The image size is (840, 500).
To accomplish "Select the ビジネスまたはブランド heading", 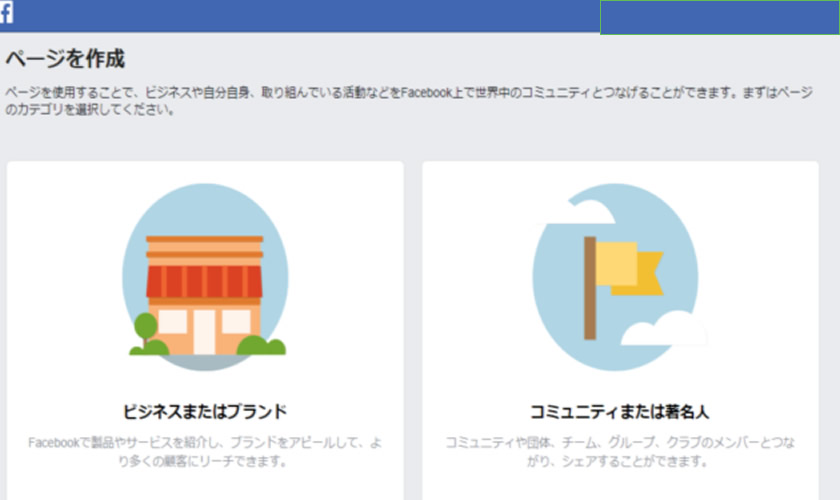I will (204, 411).
